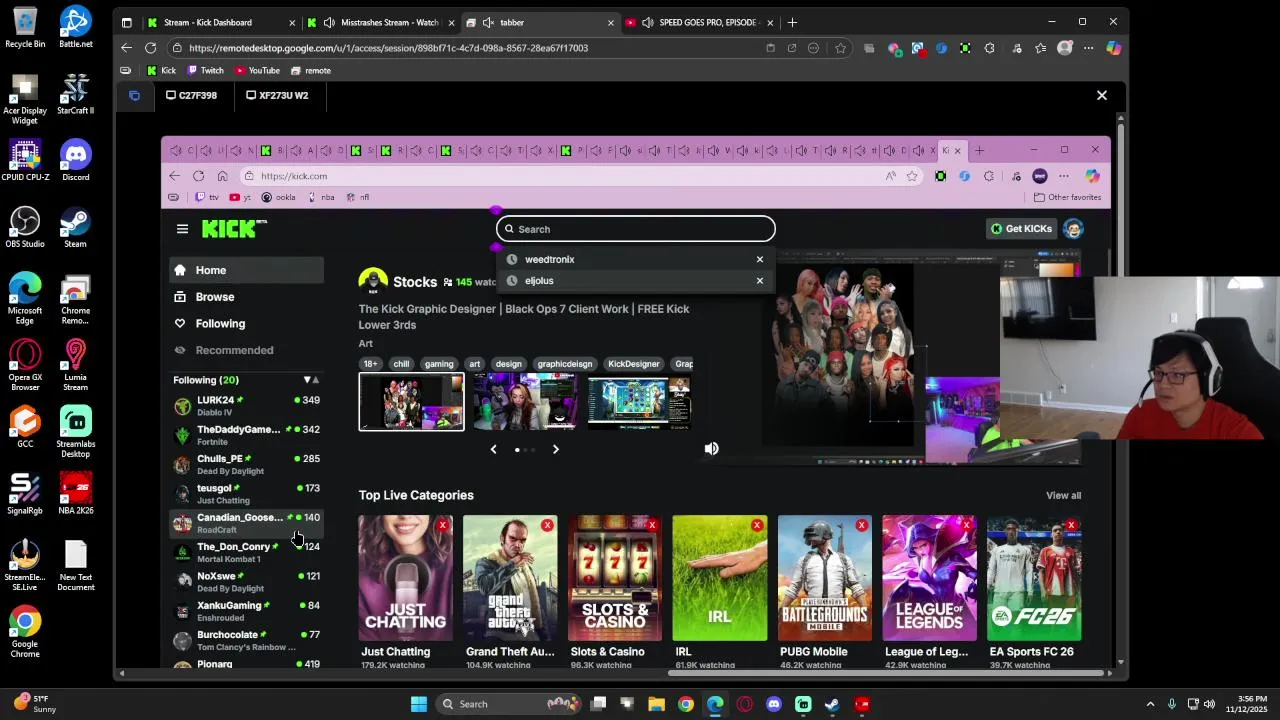The width and height of the screenshot is (1280, 720).
Task: Open the PUBG Mobile category card
Action: 825,578
